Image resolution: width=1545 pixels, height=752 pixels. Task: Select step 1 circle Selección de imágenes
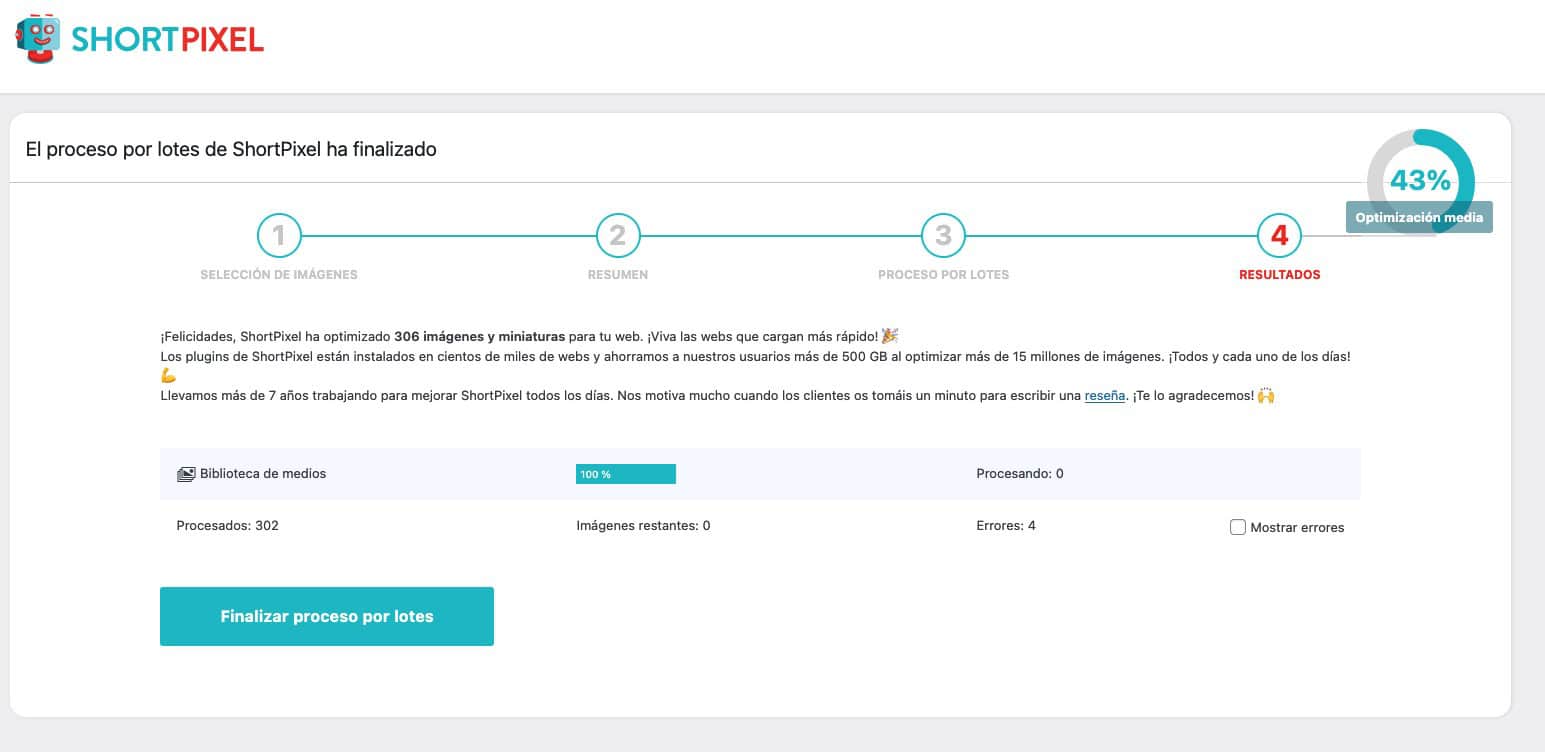(x=279, y=236)
